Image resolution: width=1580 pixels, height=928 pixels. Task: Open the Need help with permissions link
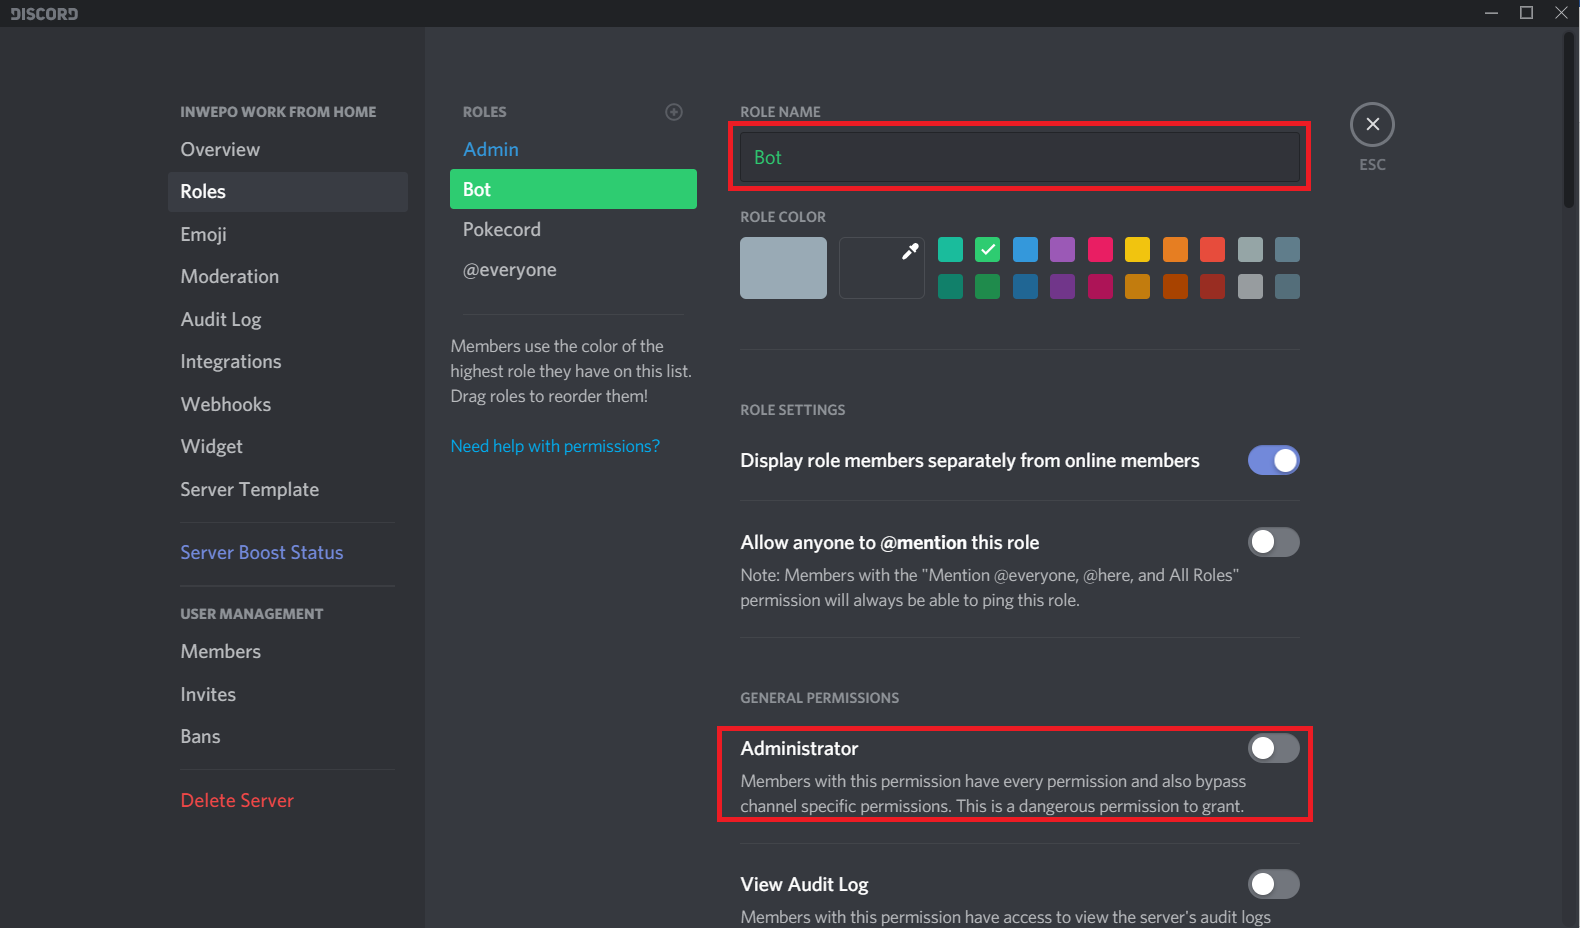555,446
